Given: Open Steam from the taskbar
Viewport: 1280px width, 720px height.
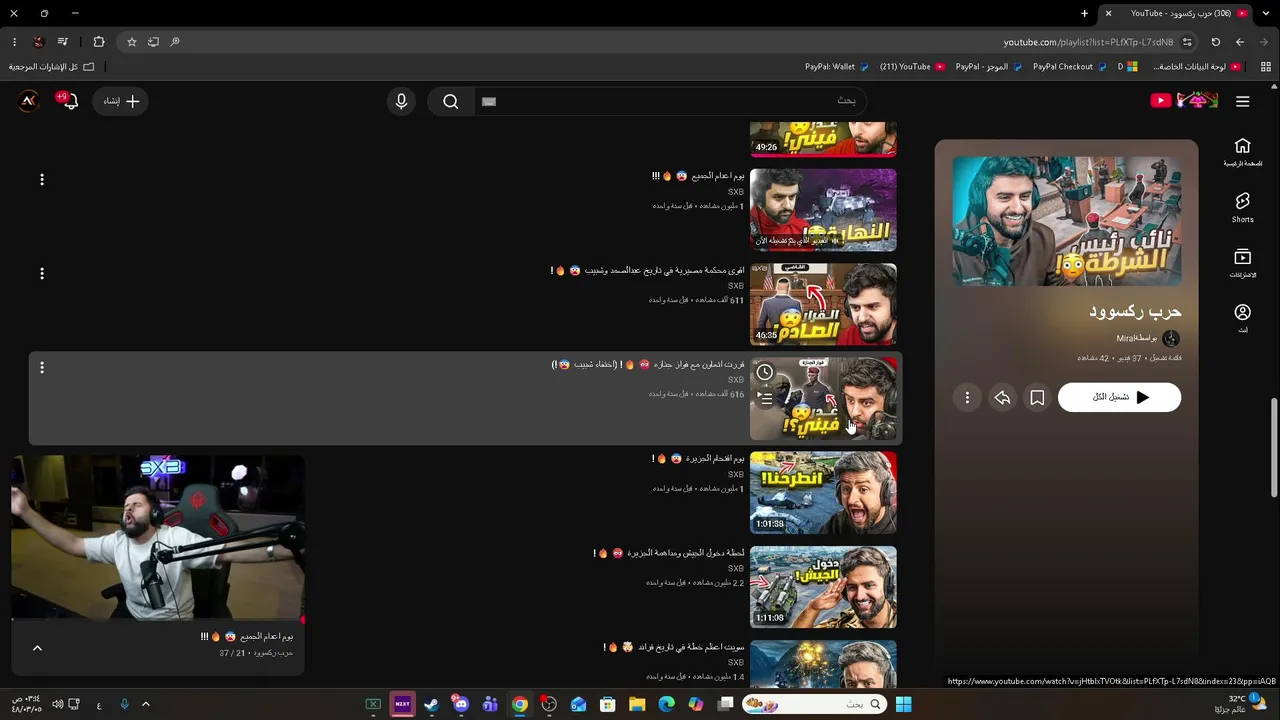Looking at the screenshot, I should (431, 704).
